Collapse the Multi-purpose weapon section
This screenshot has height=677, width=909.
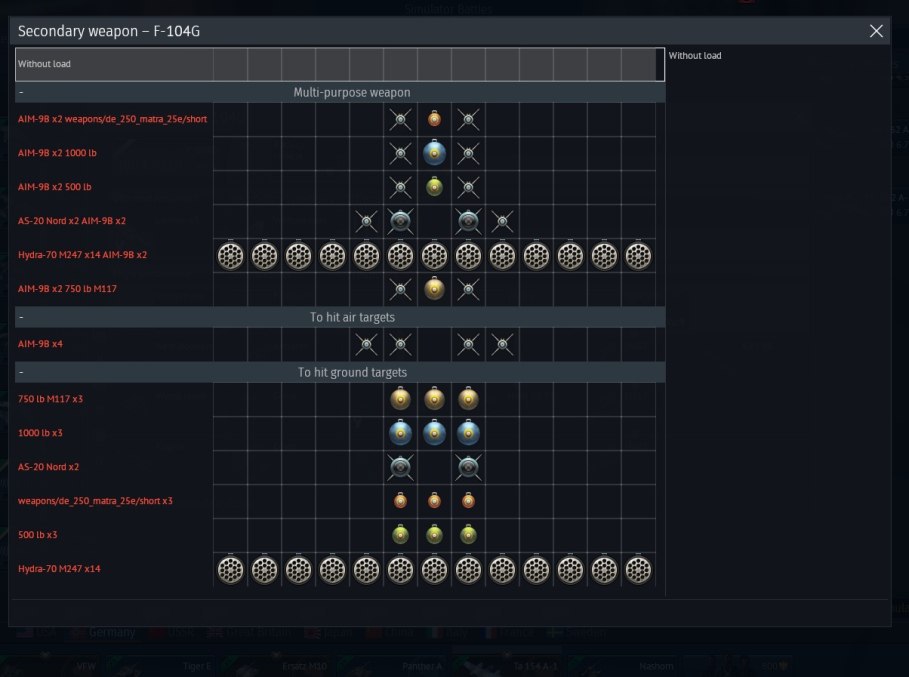coord(21,92)
